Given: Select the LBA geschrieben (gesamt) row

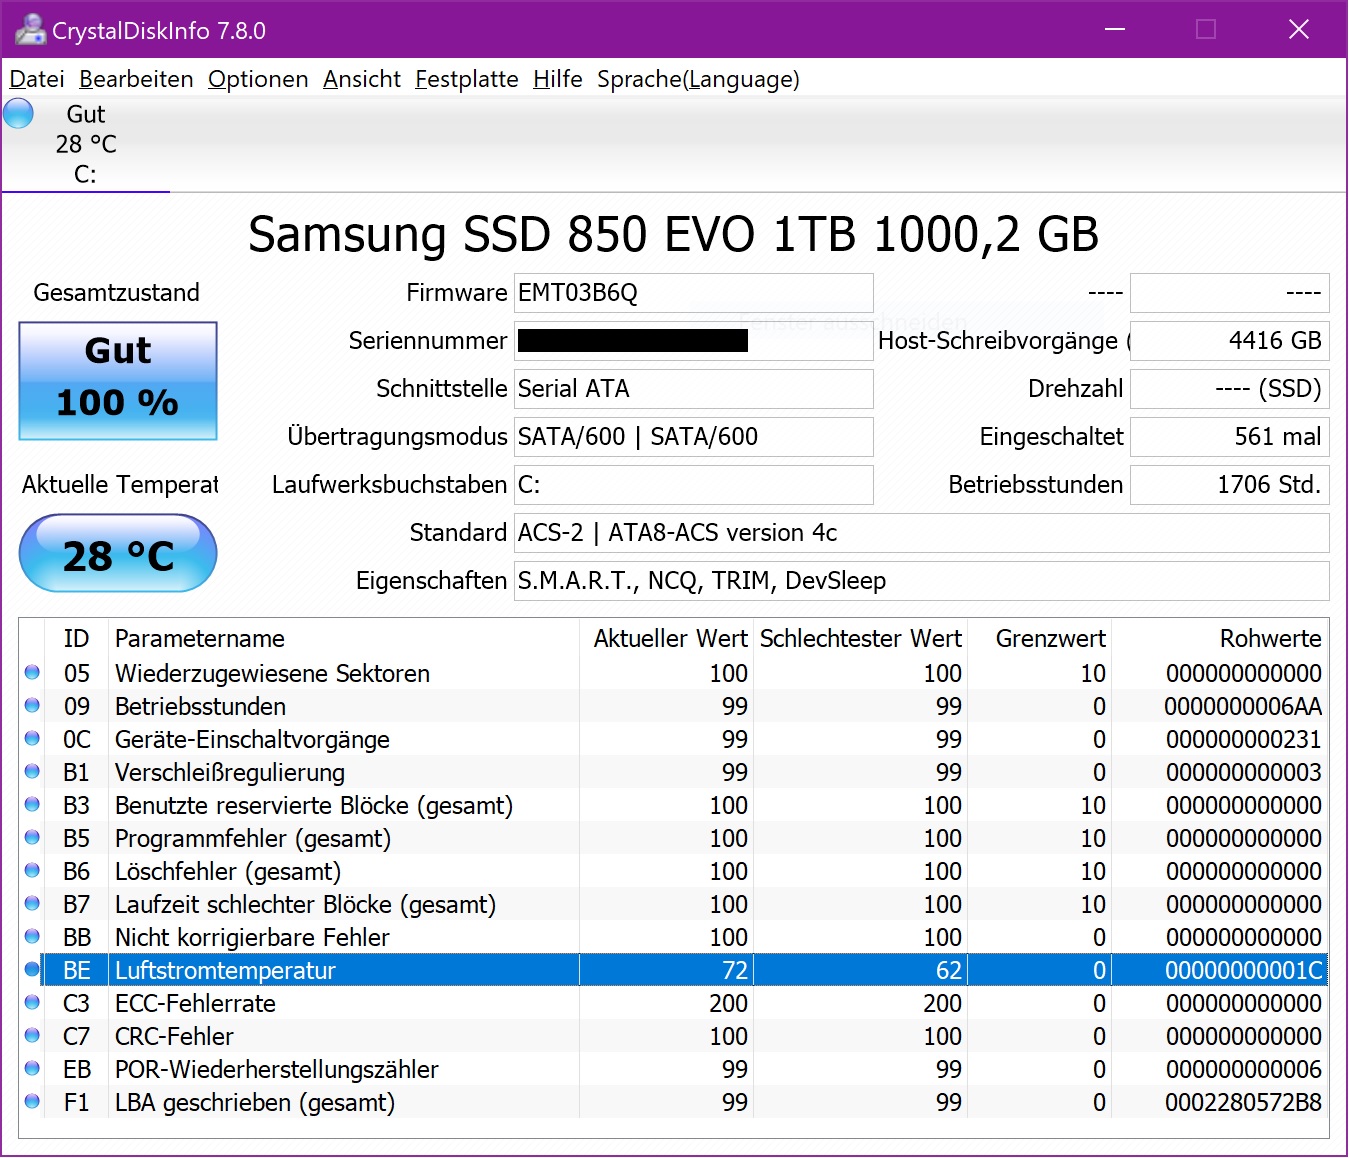Looking at the screenshot, I should click(x=674, y=1102).
